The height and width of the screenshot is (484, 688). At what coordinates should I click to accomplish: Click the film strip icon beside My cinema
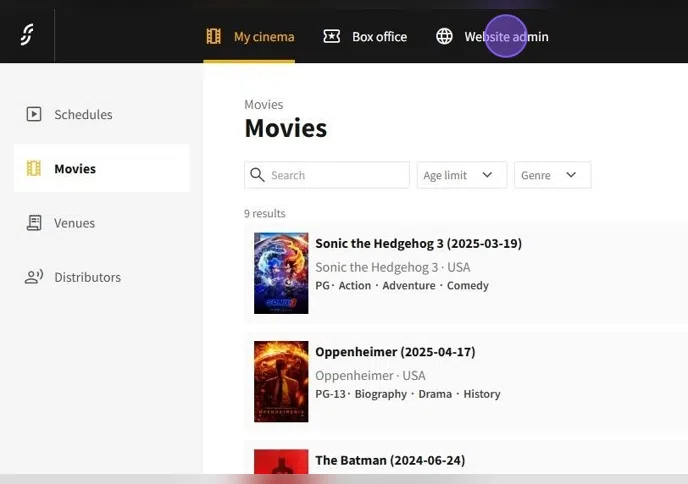click(214, 37)
